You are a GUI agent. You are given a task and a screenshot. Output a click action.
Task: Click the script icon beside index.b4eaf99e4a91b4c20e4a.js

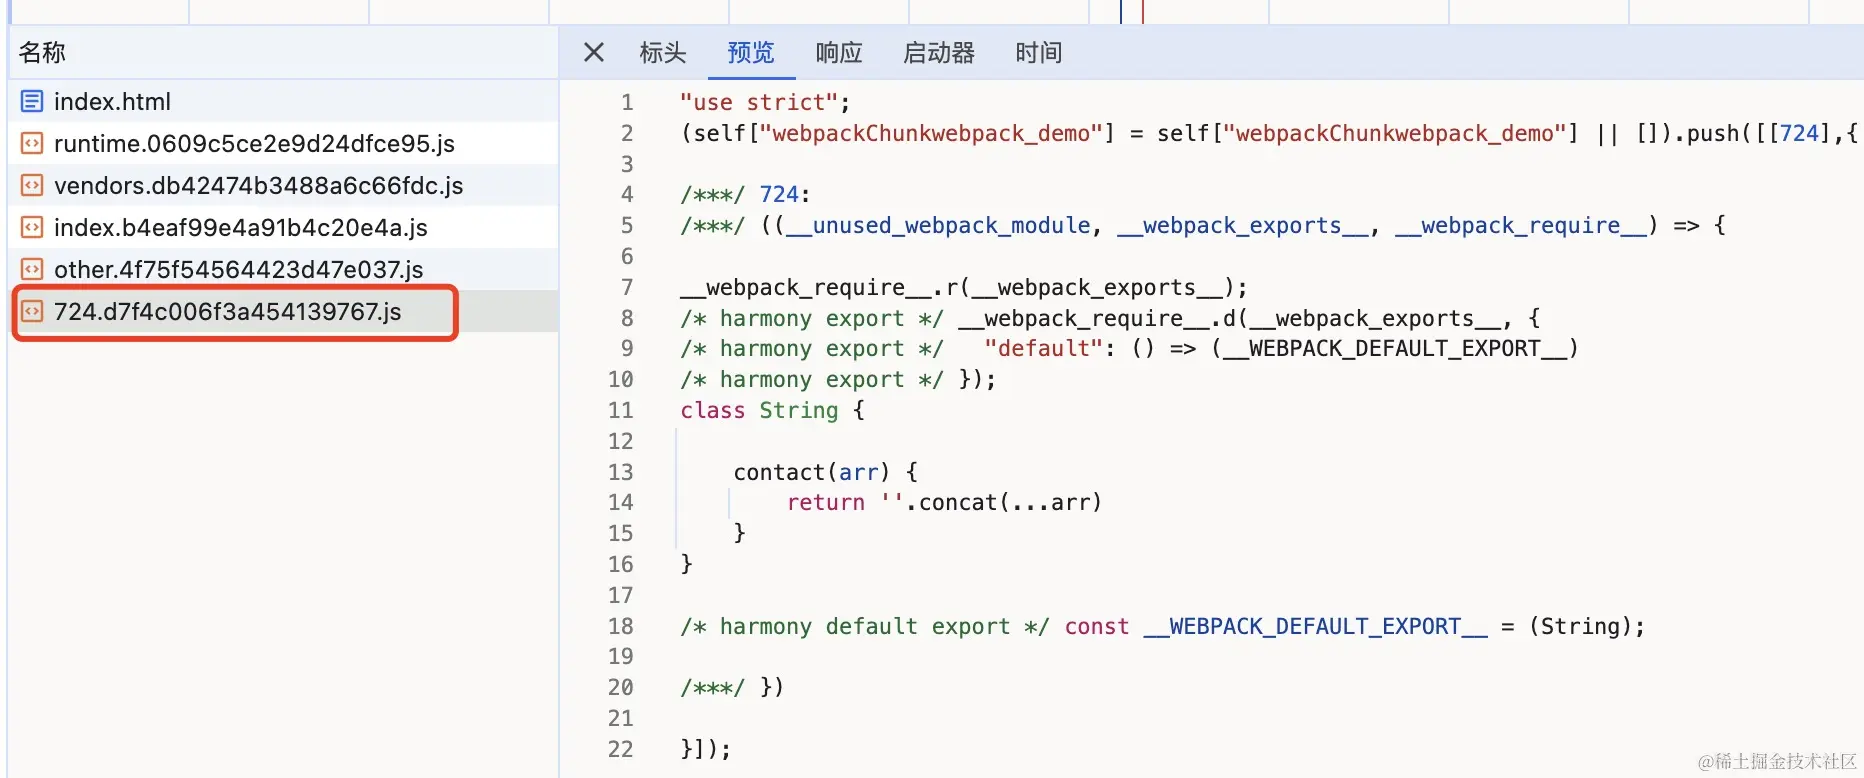coord(32,227)
